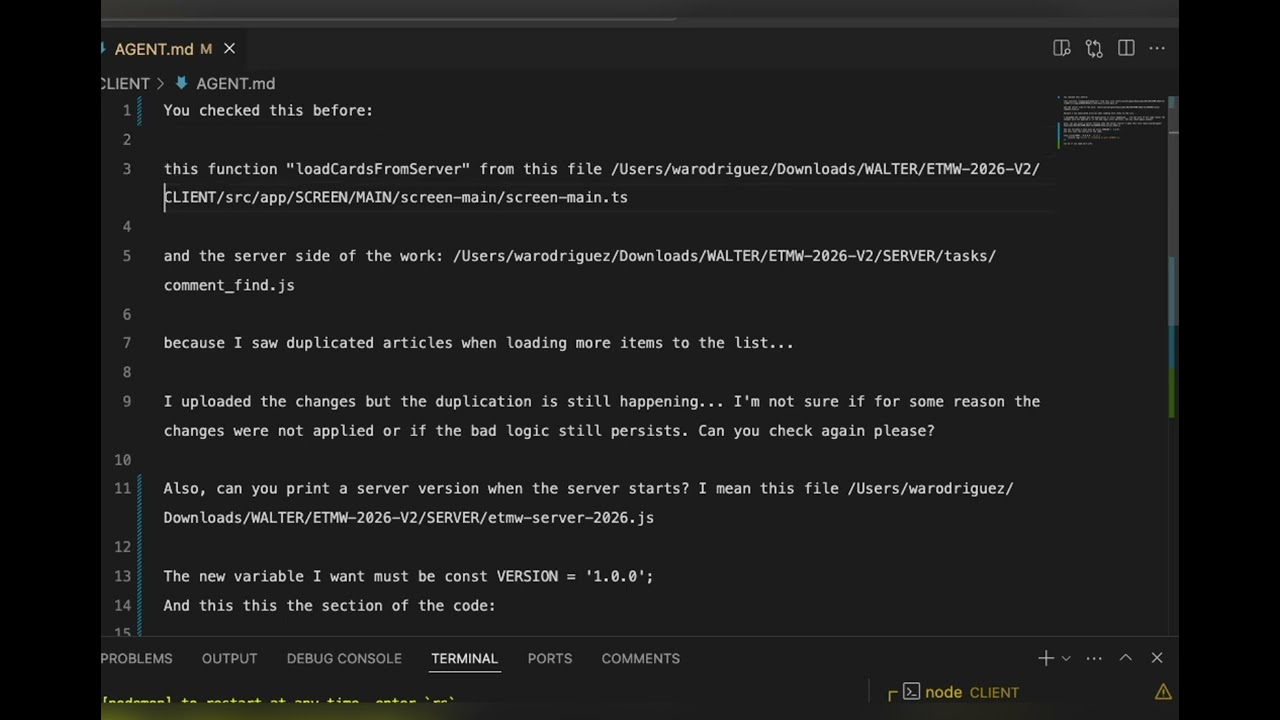Click the terminal warning triangle icon
The width and height of the screenshot is (1280, 720).
coord(1163,692)
